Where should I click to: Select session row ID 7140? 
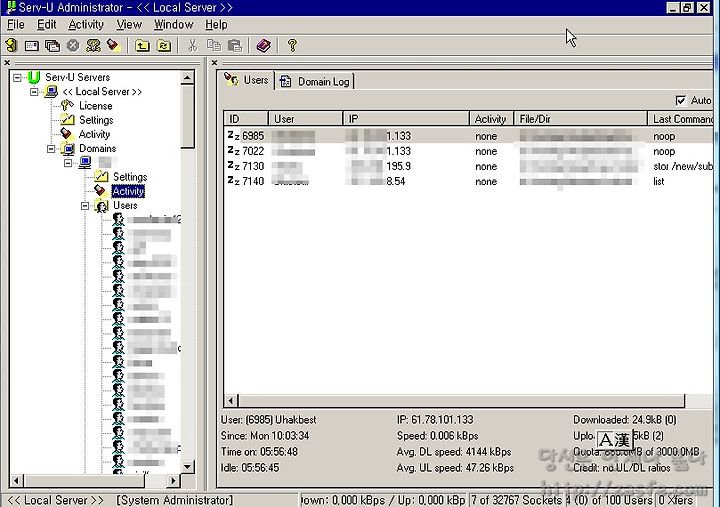468,181
